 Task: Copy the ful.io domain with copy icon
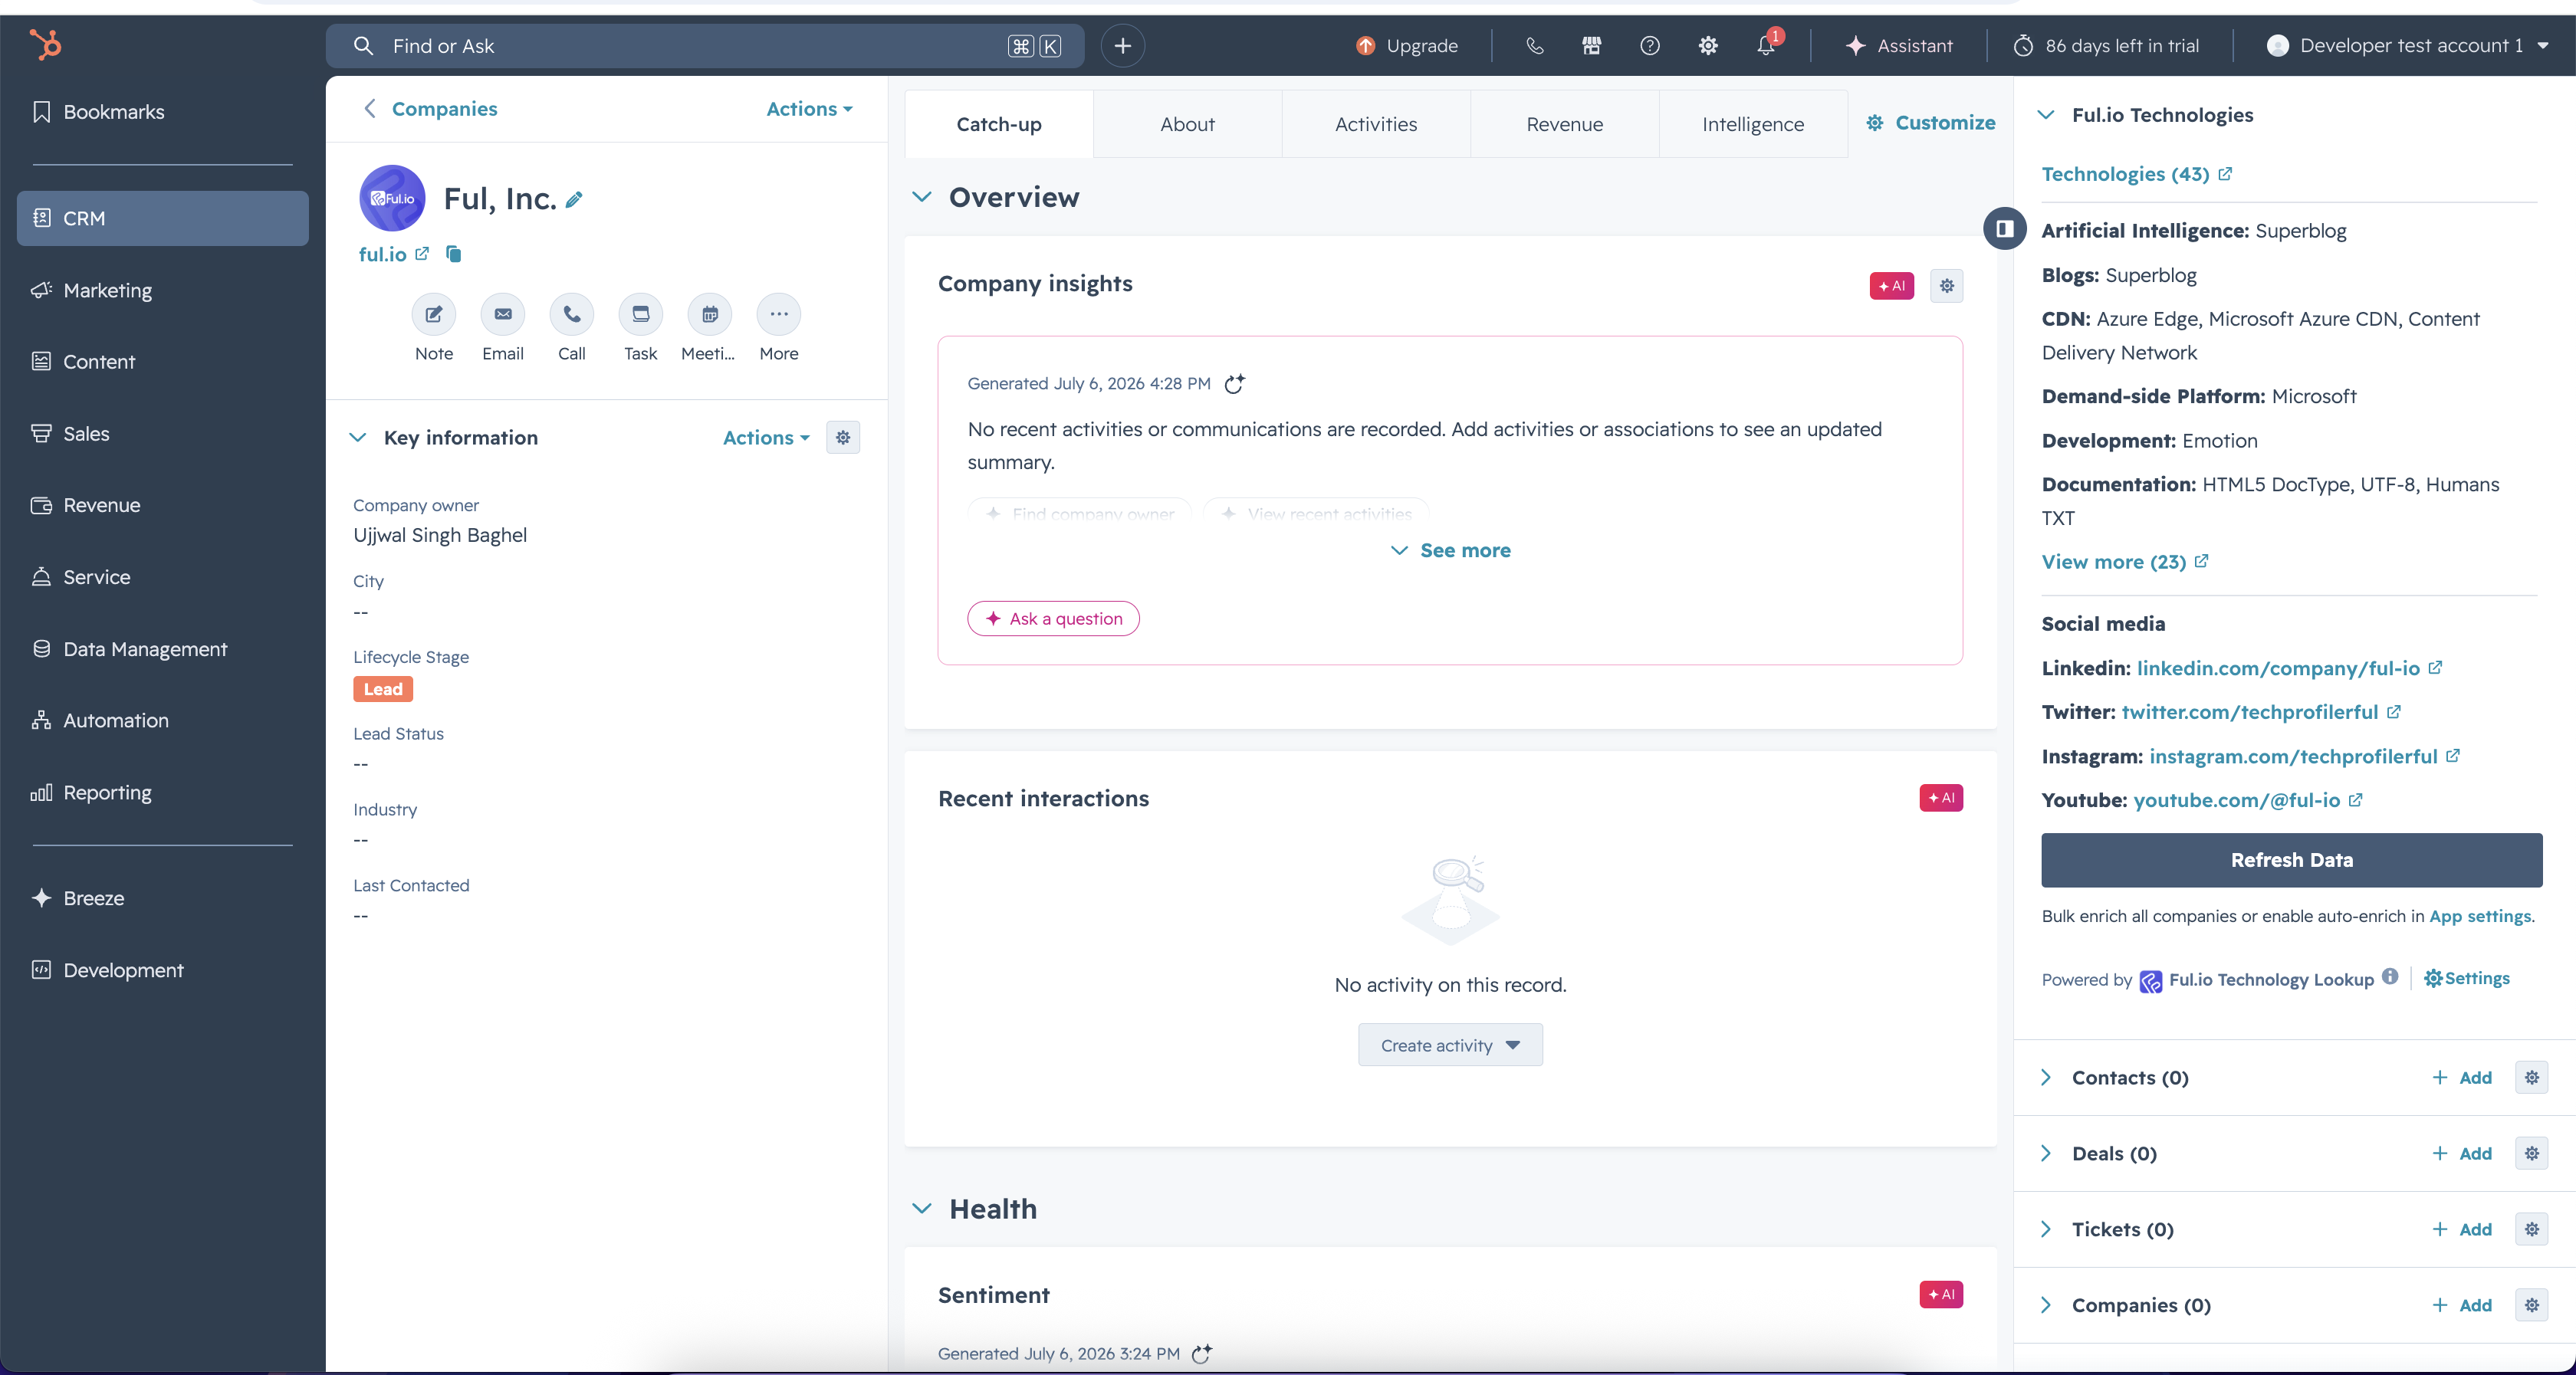(453, 254)
